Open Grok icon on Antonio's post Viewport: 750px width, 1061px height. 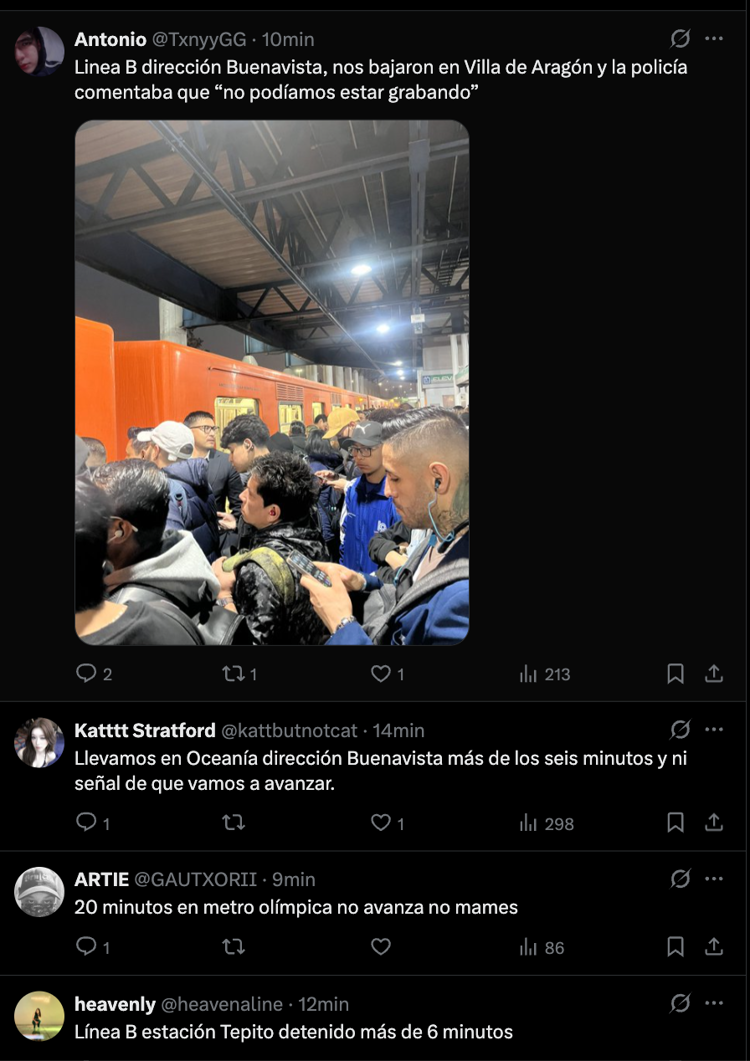pos(680,39)
